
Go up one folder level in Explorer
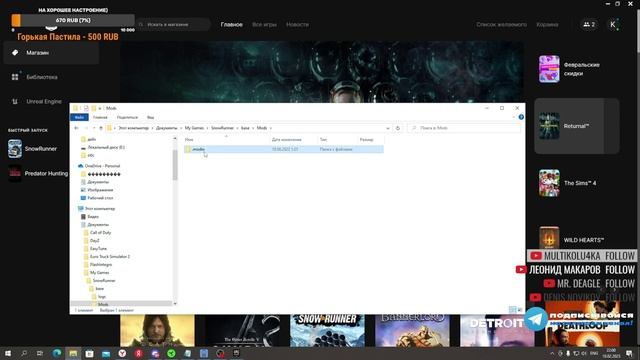point(101,128)
